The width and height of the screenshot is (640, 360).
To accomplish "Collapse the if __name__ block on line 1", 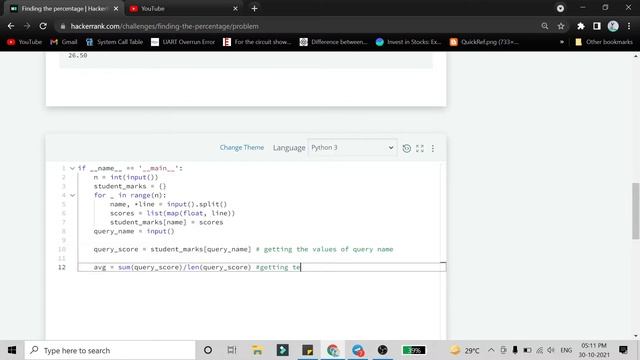I will [72, 168].
